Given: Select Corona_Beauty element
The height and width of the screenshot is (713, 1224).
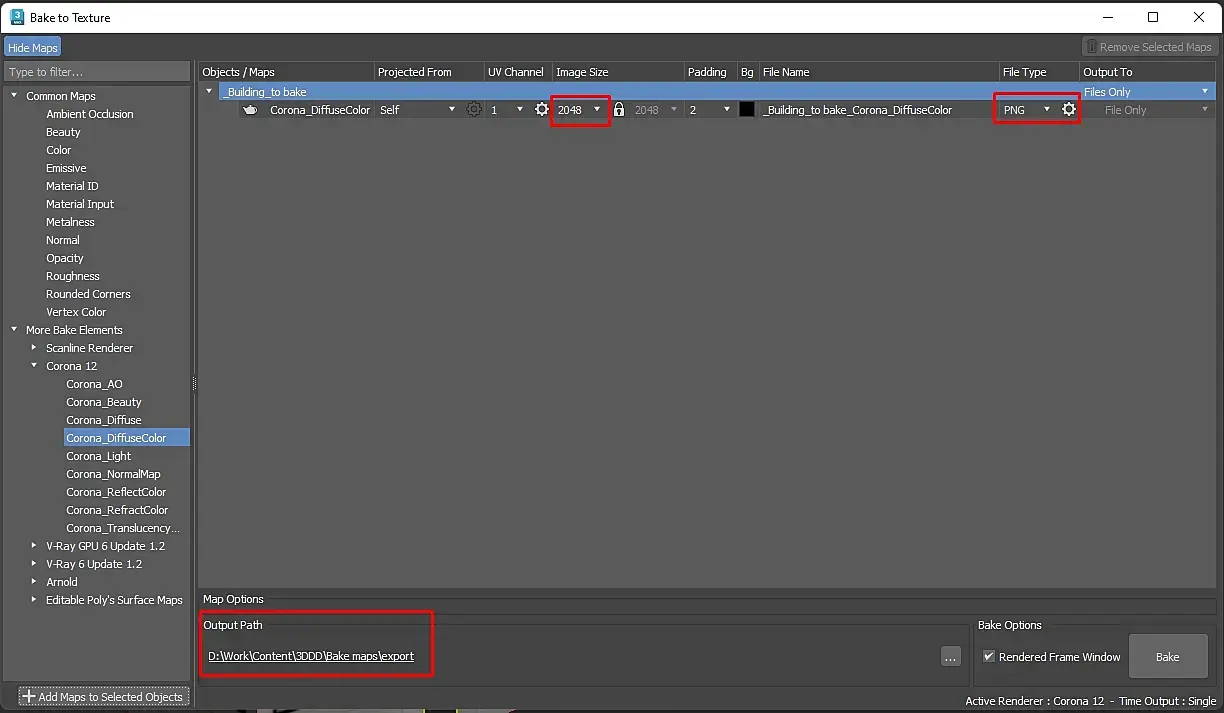Looking at the screenshot, I should tap(104, 402).
